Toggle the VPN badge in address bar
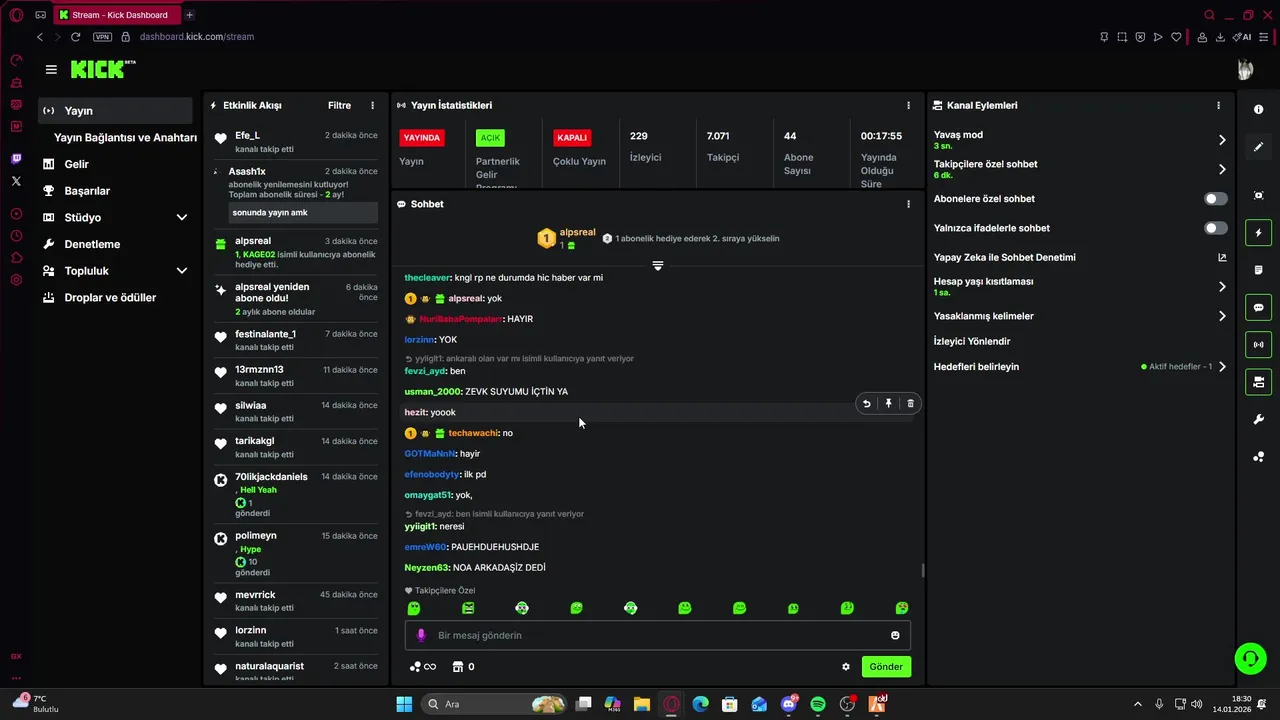This screenshot has height=720, width=1280. click(x=102, y=37)
